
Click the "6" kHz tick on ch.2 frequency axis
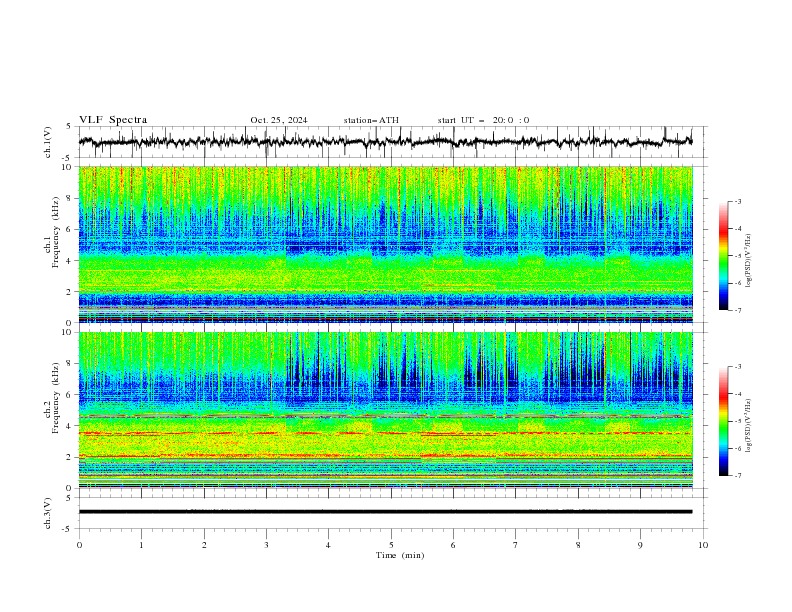tap(70, 394)
